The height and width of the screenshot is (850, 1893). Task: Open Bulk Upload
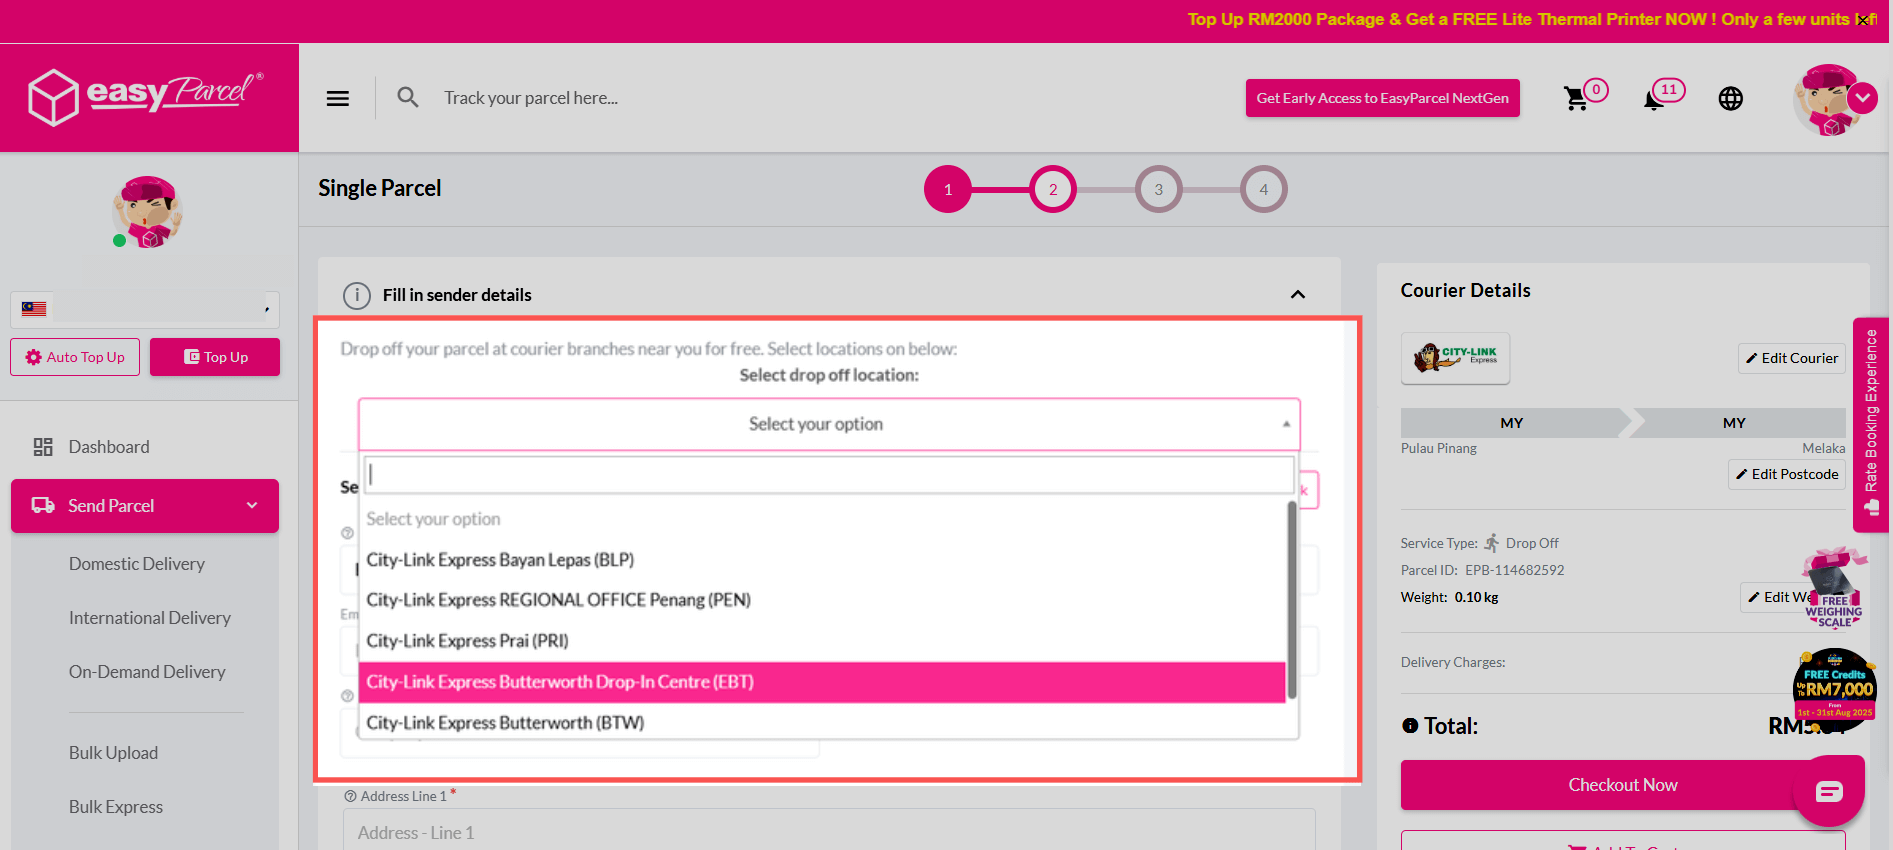click(x=113, y=753)
